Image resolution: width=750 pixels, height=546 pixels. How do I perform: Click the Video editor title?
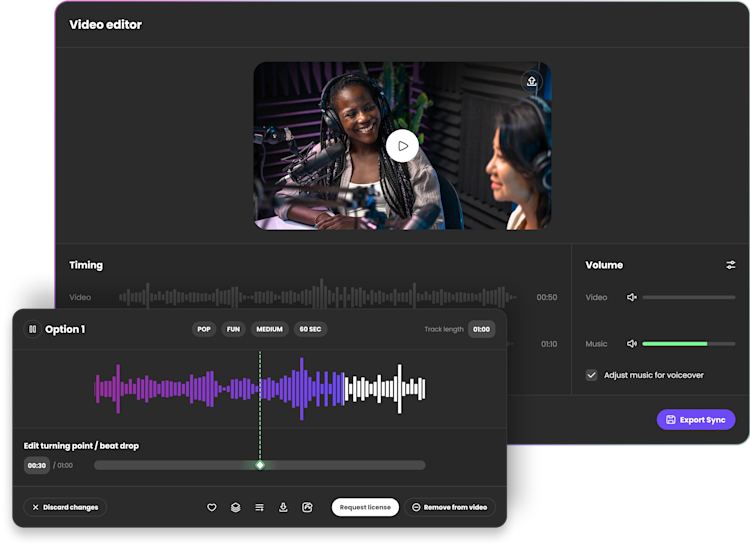[105, 25]
